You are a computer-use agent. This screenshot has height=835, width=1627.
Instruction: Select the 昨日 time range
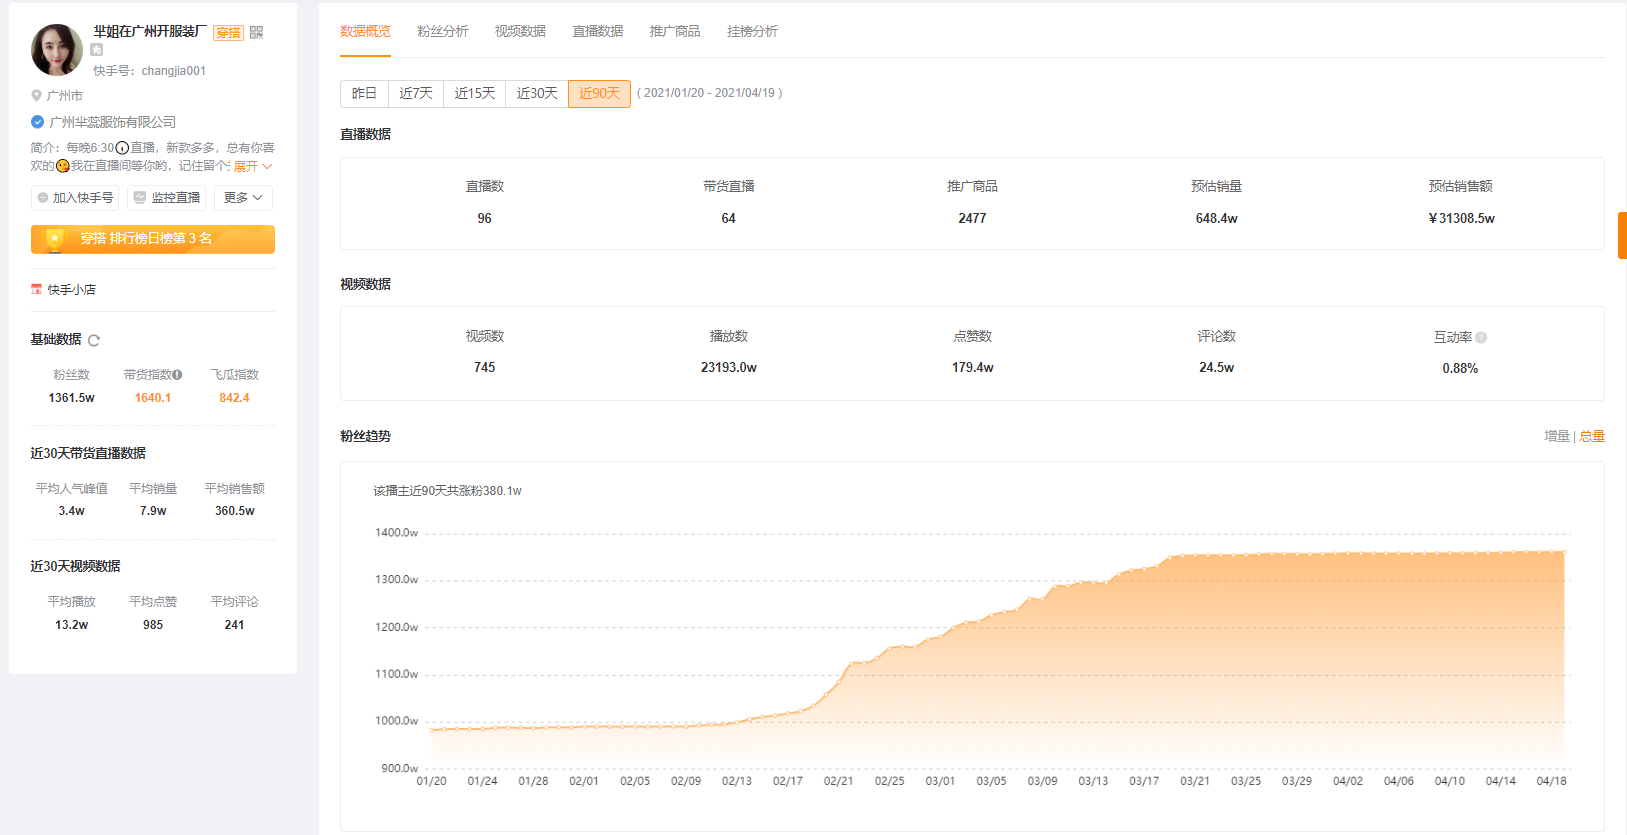click(x=364, y=94)
